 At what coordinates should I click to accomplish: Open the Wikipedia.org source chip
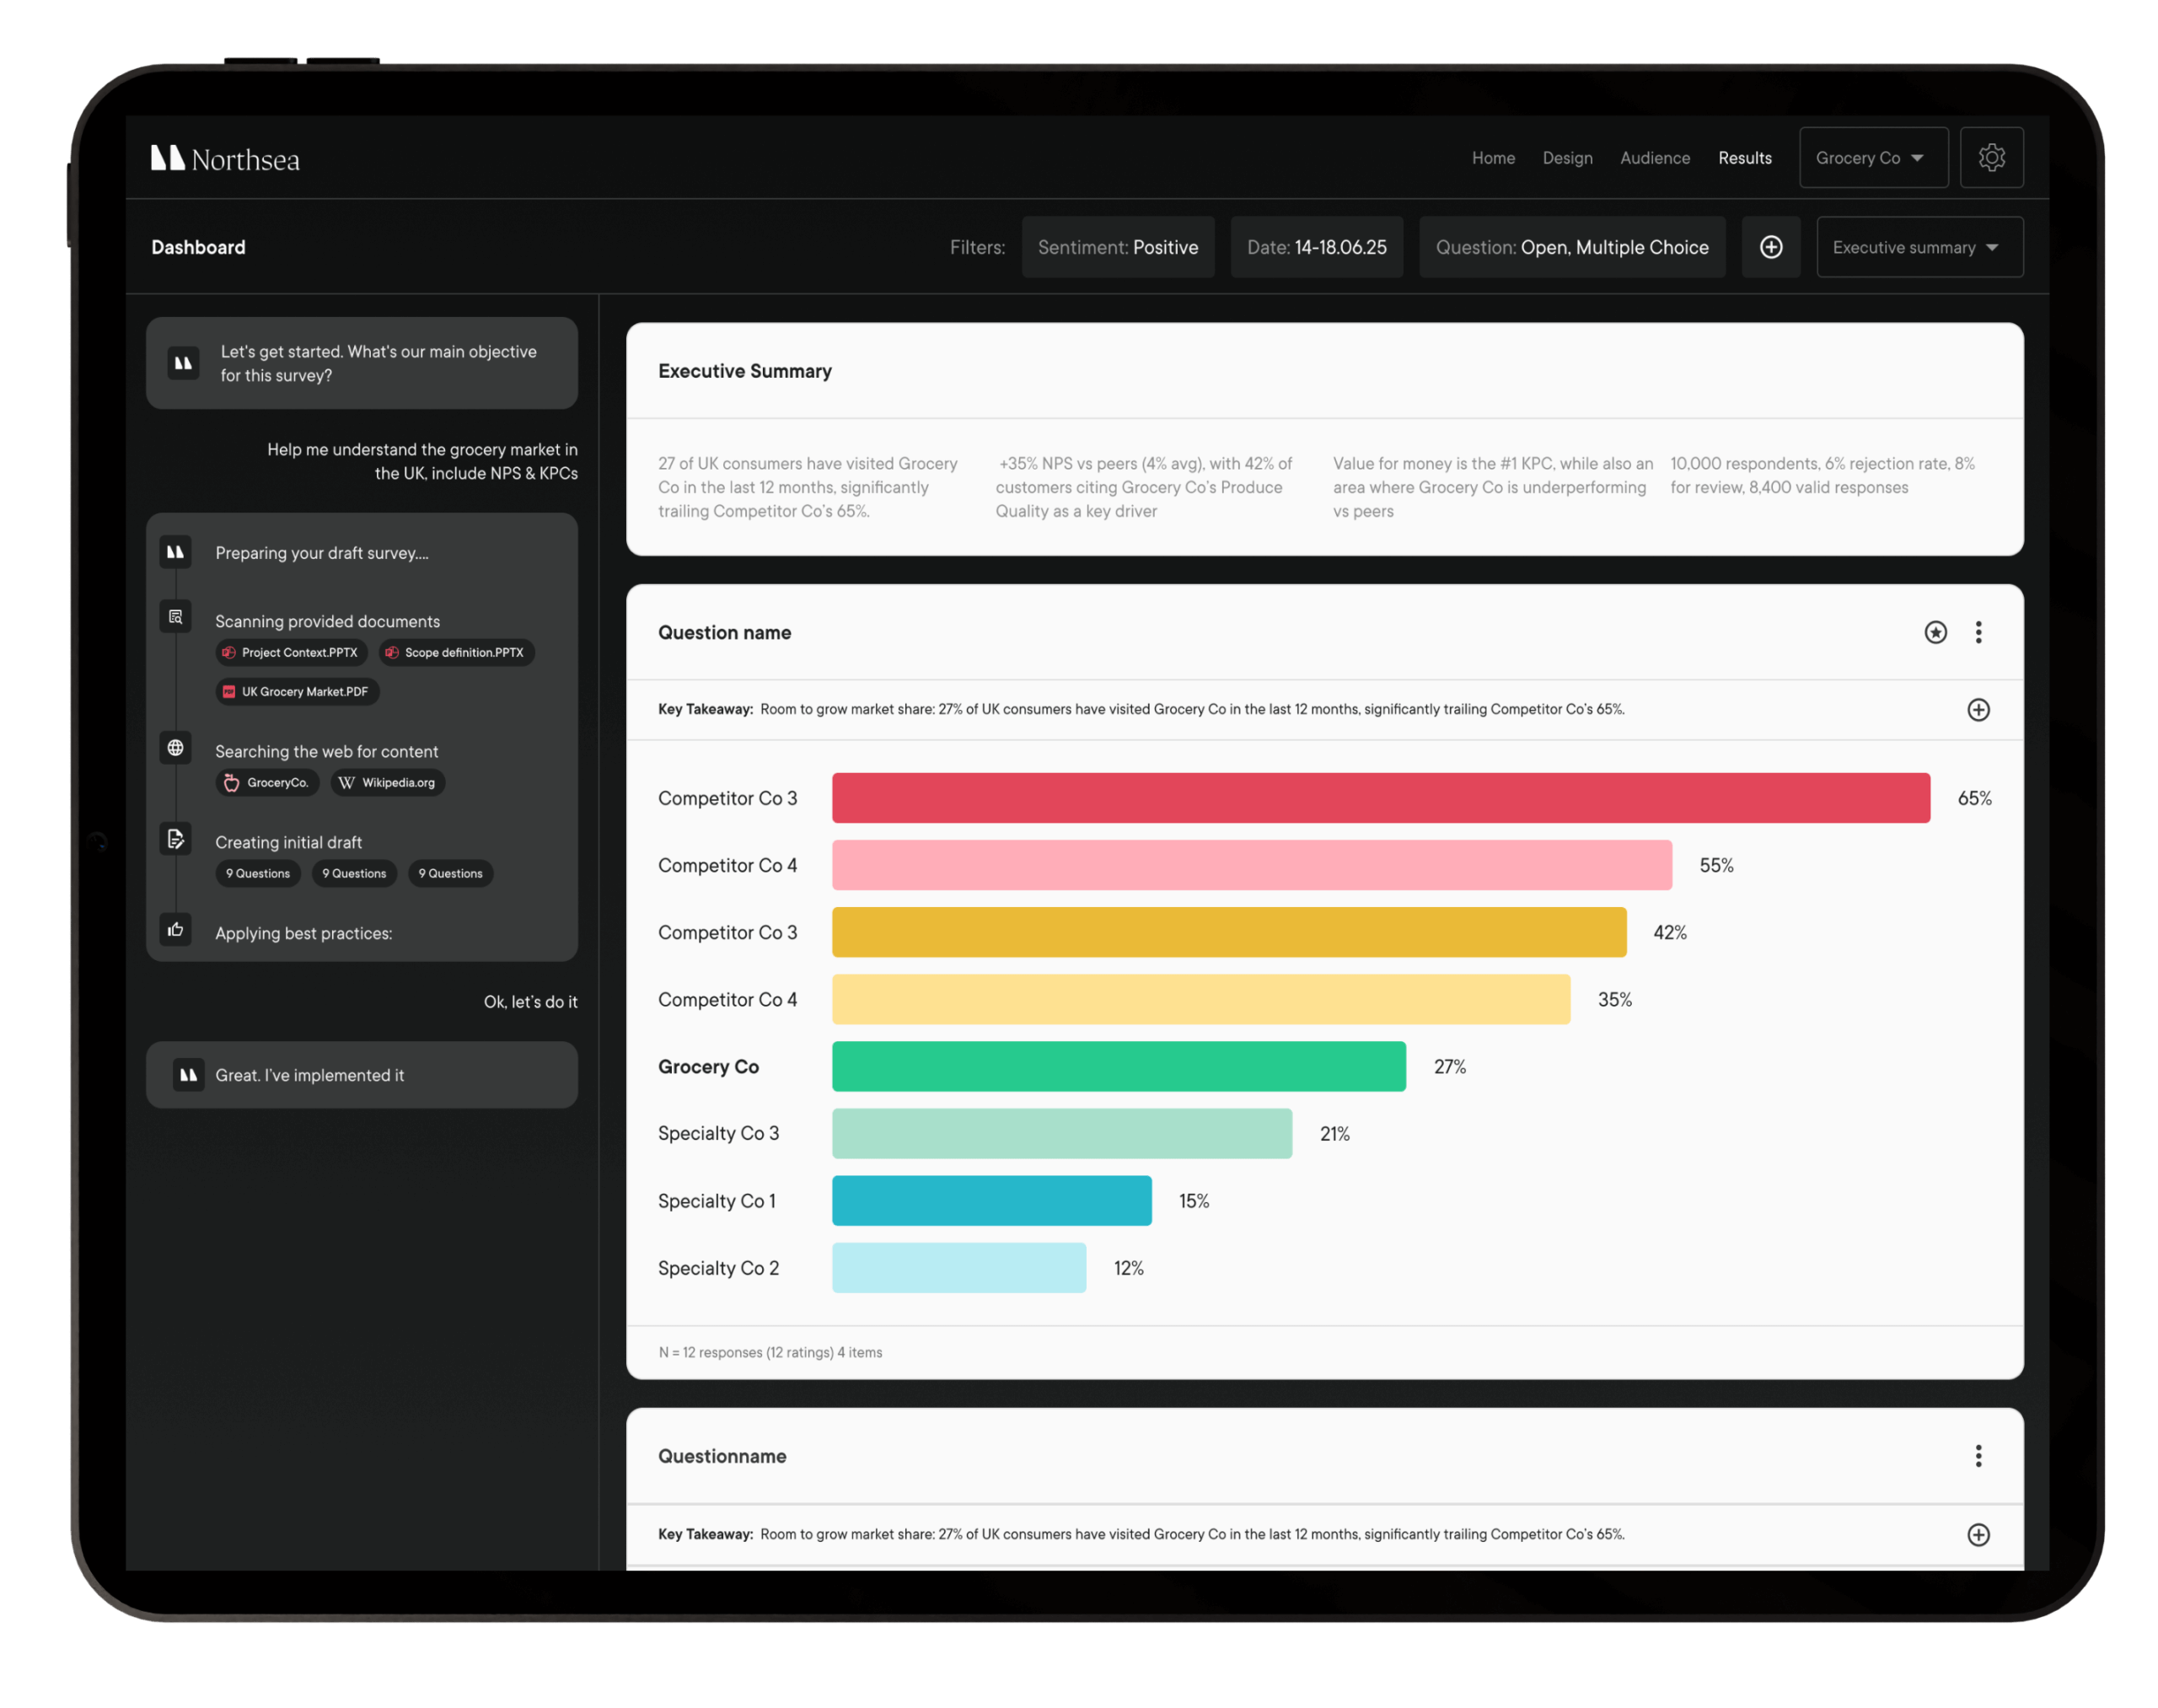(388, 783)
